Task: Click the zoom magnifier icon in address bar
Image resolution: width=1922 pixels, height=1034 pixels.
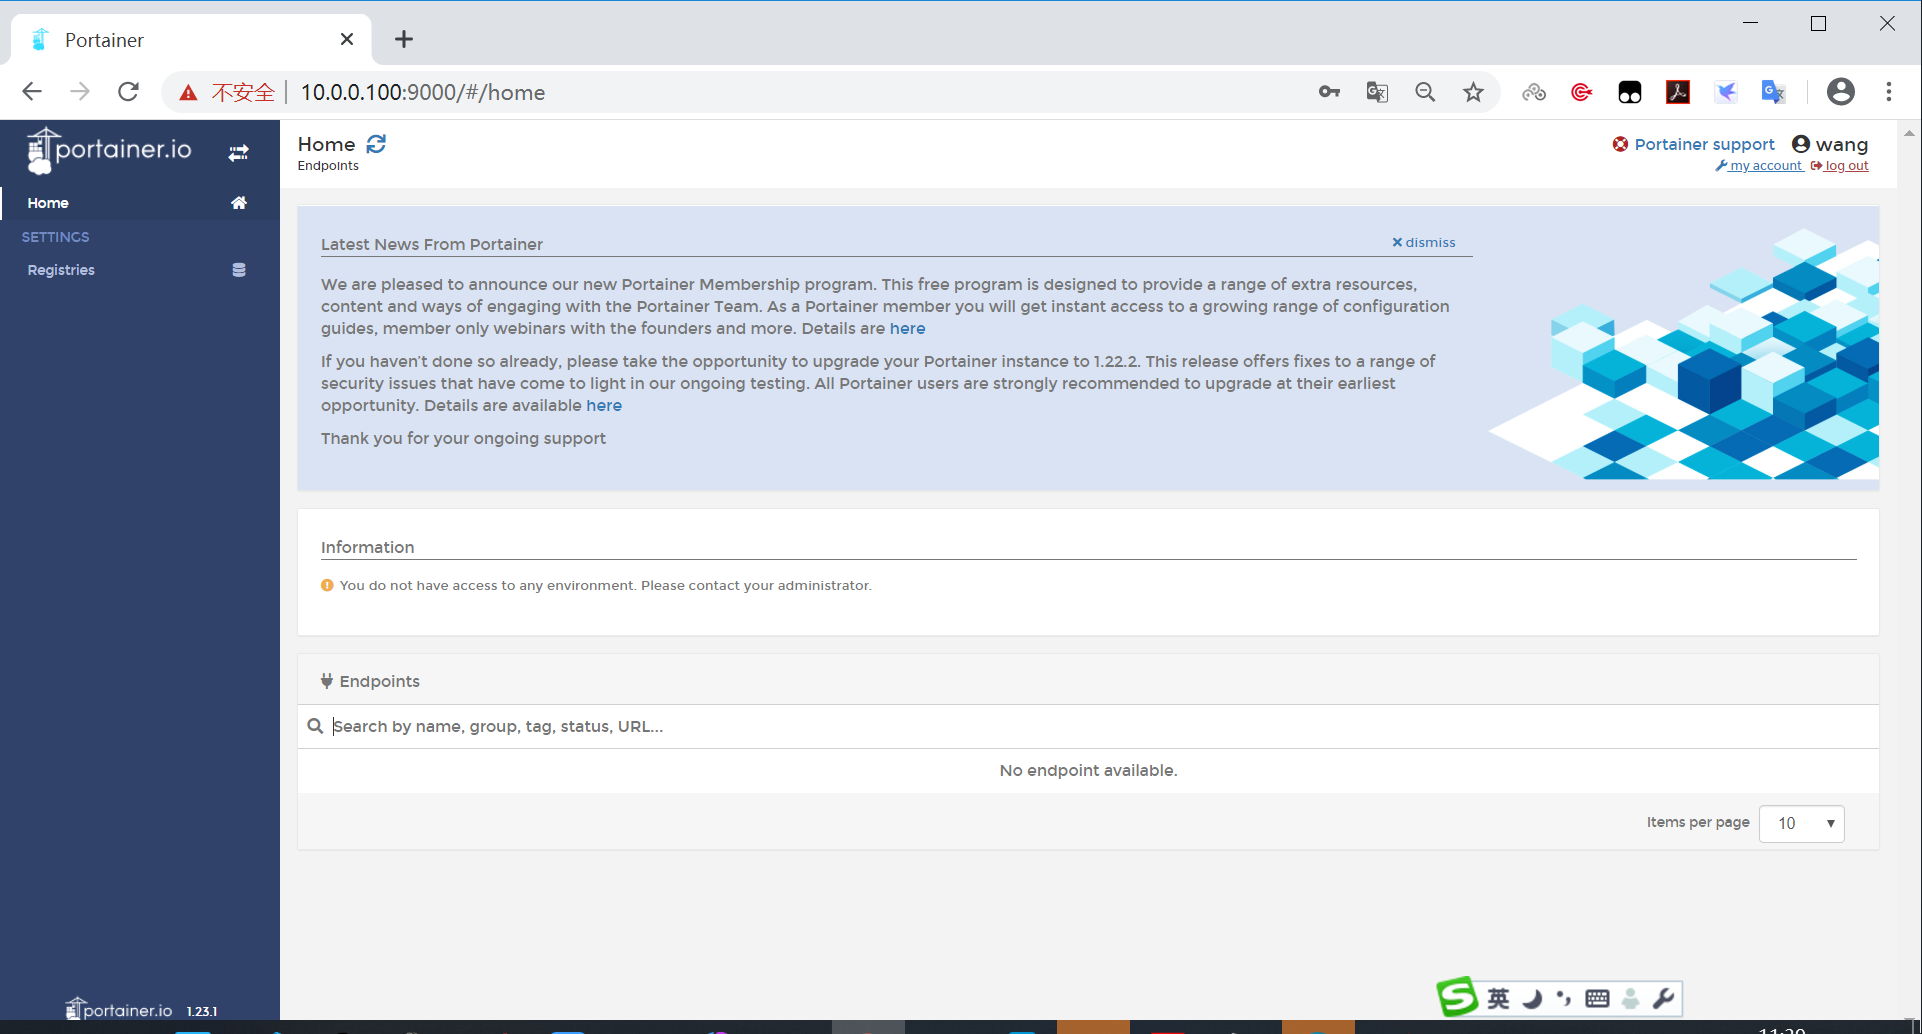Action: coord(1425,92)
